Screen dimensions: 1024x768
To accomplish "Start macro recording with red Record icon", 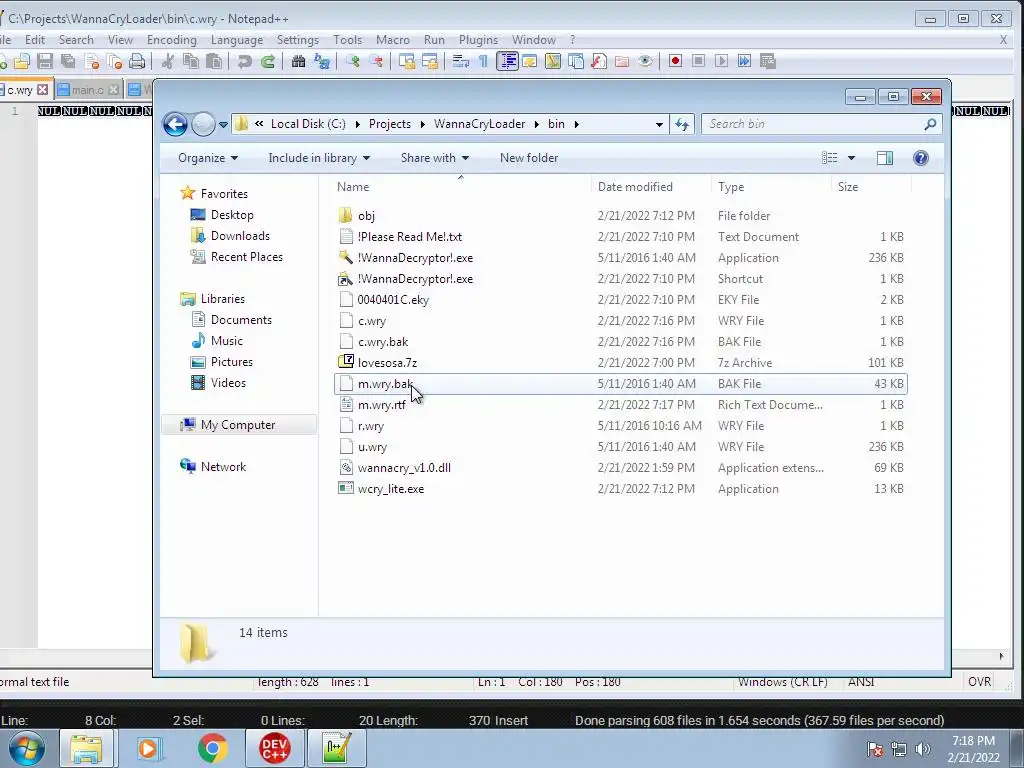I will tap(675, 61).
